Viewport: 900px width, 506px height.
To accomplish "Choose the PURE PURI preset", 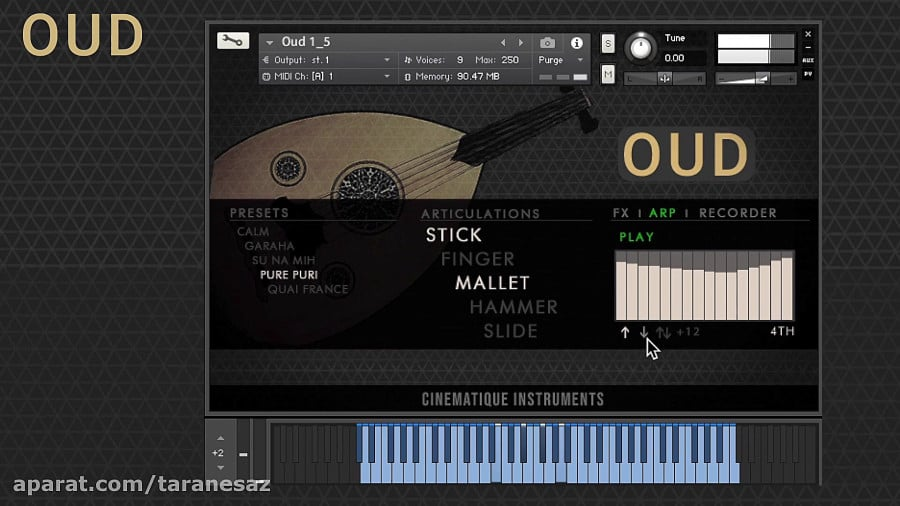I will tap(290, 274).
